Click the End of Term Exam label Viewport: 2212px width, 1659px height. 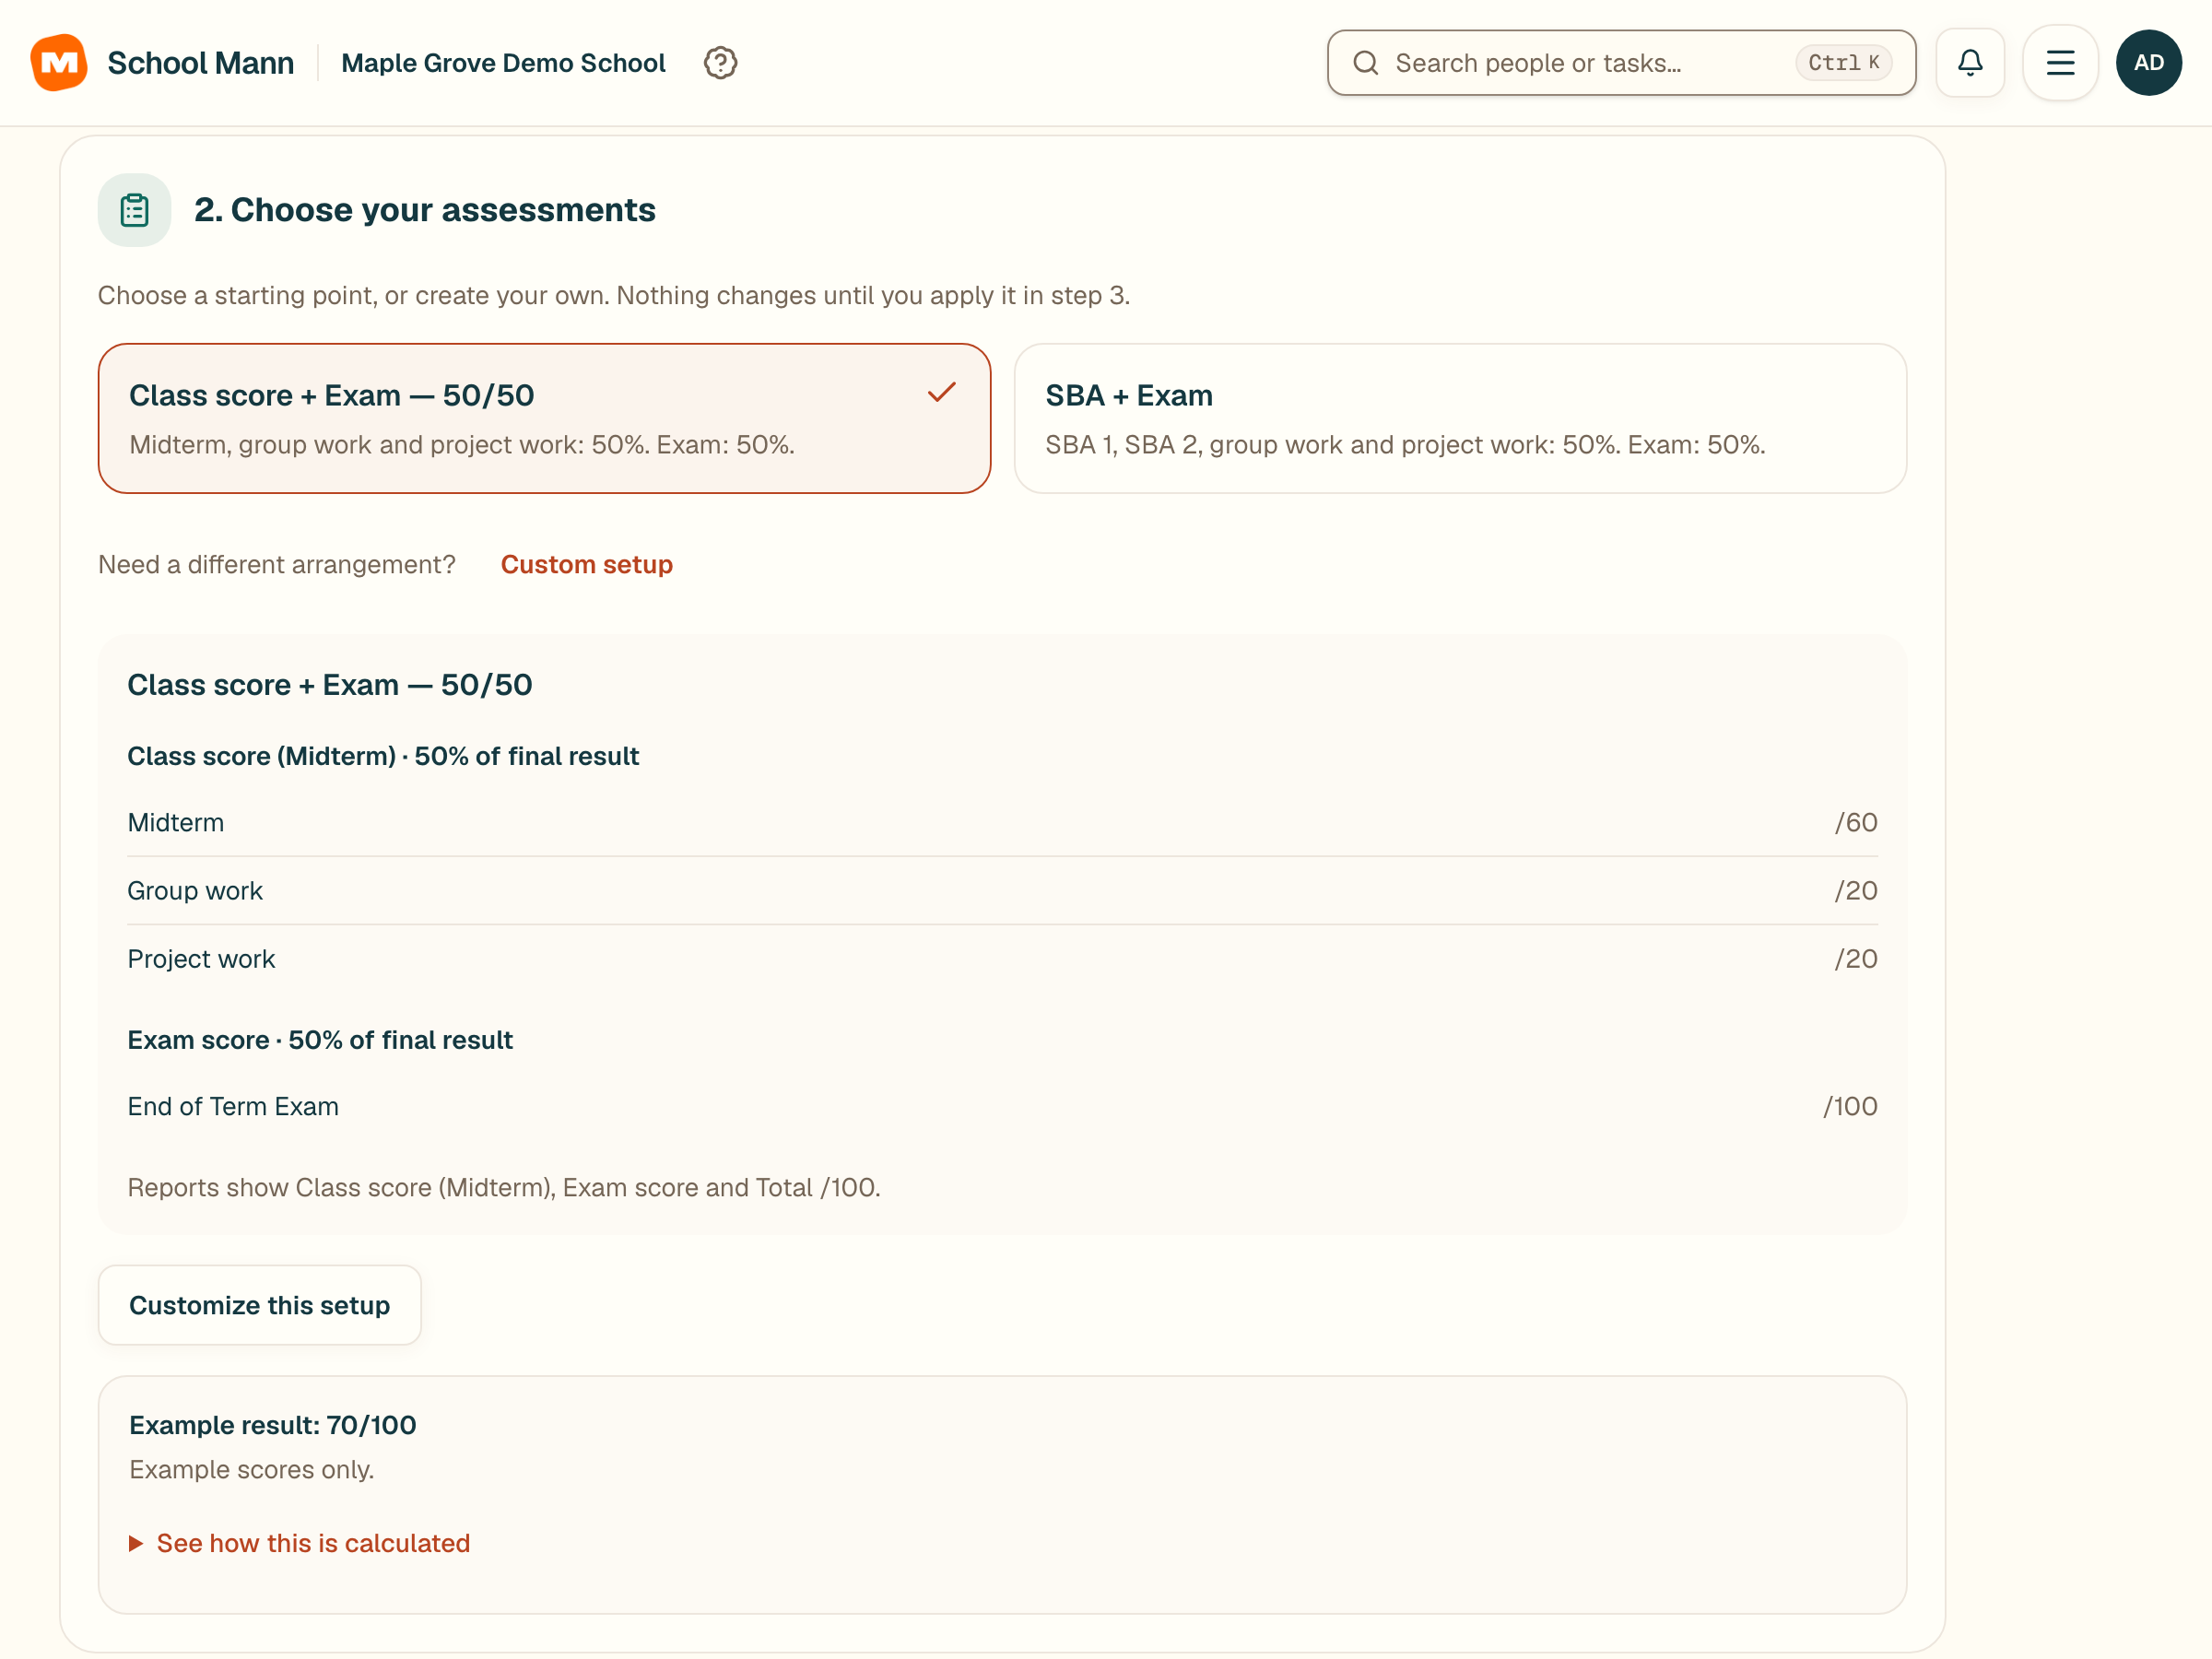click(233, 1106)
